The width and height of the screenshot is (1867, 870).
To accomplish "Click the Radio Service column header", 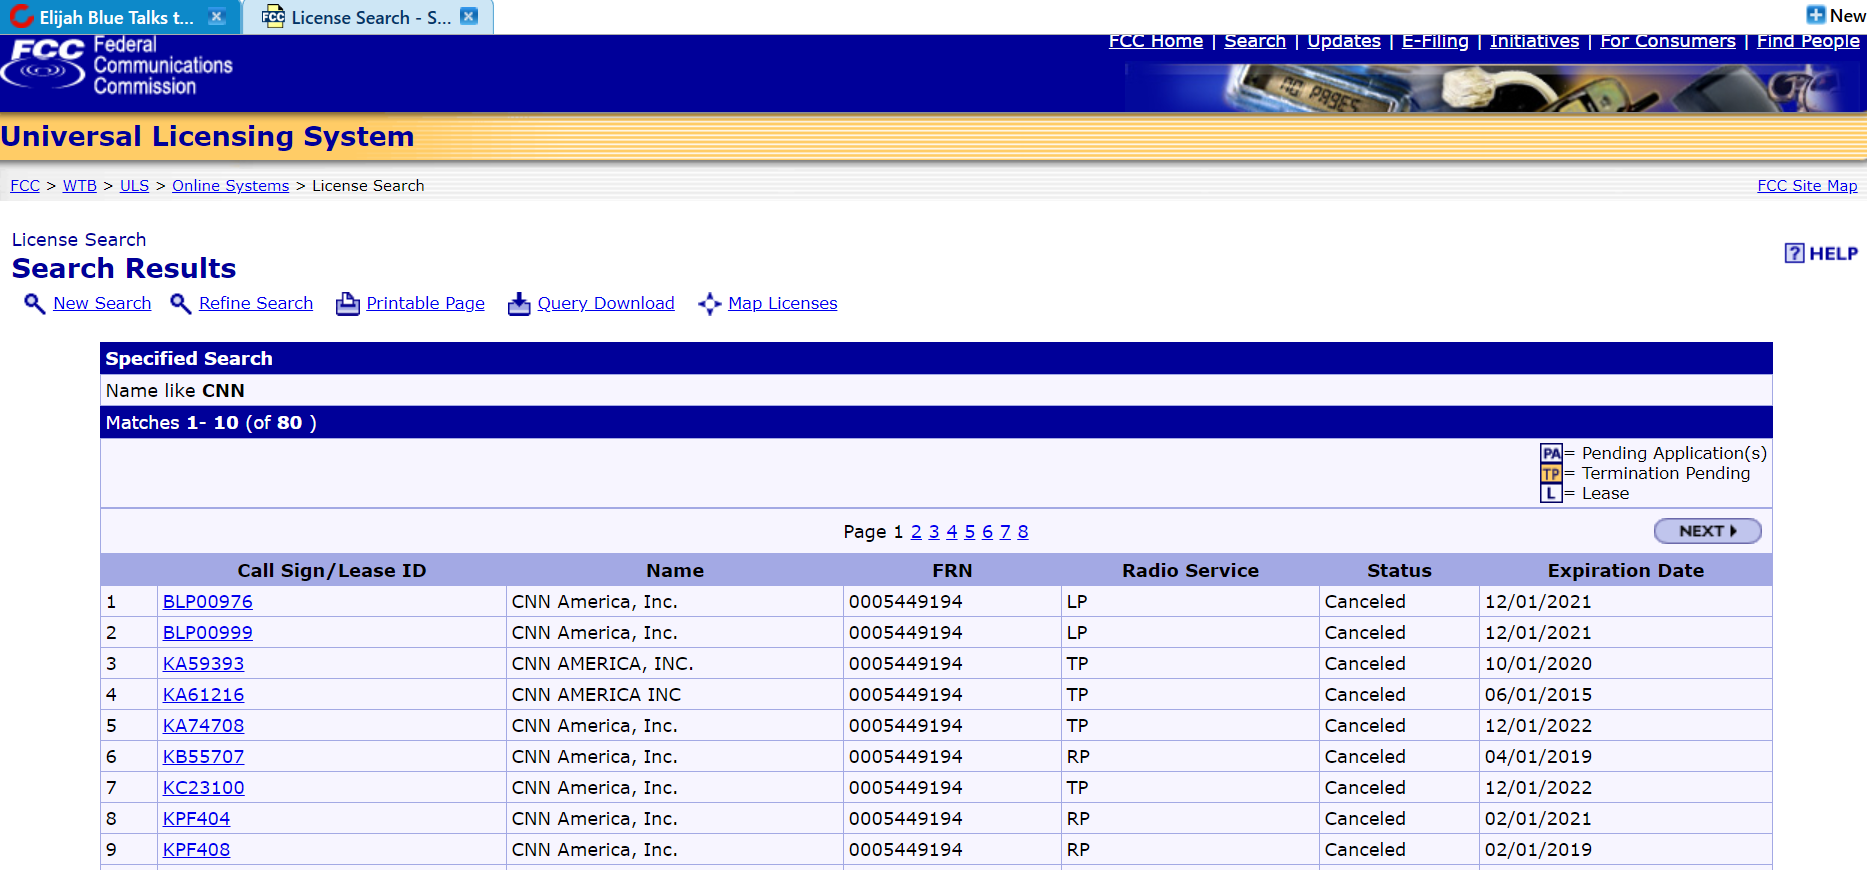I will click(1190, 571).
